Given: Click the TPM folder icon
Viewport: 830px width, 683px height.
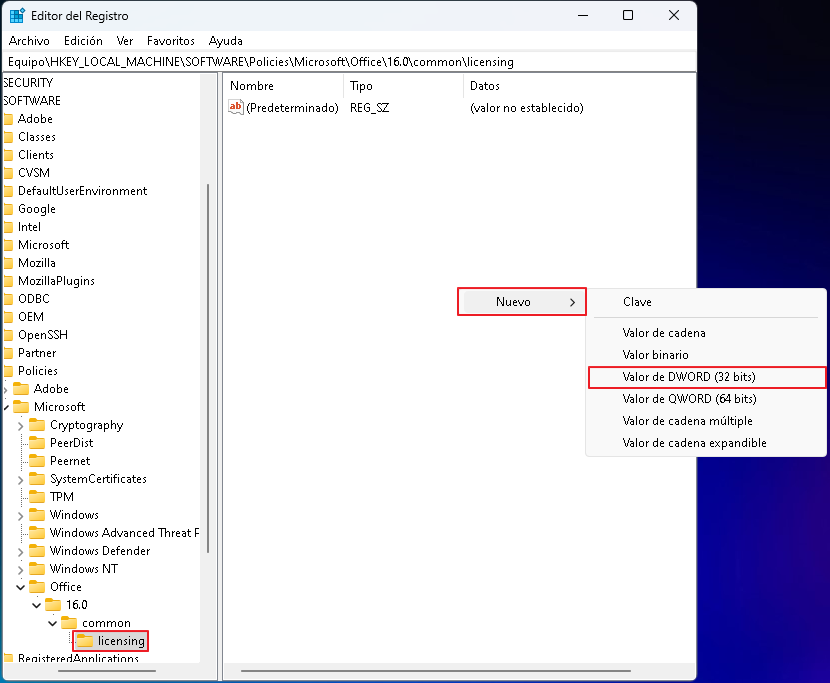Looking at the screenshot, I should [37, 497].
